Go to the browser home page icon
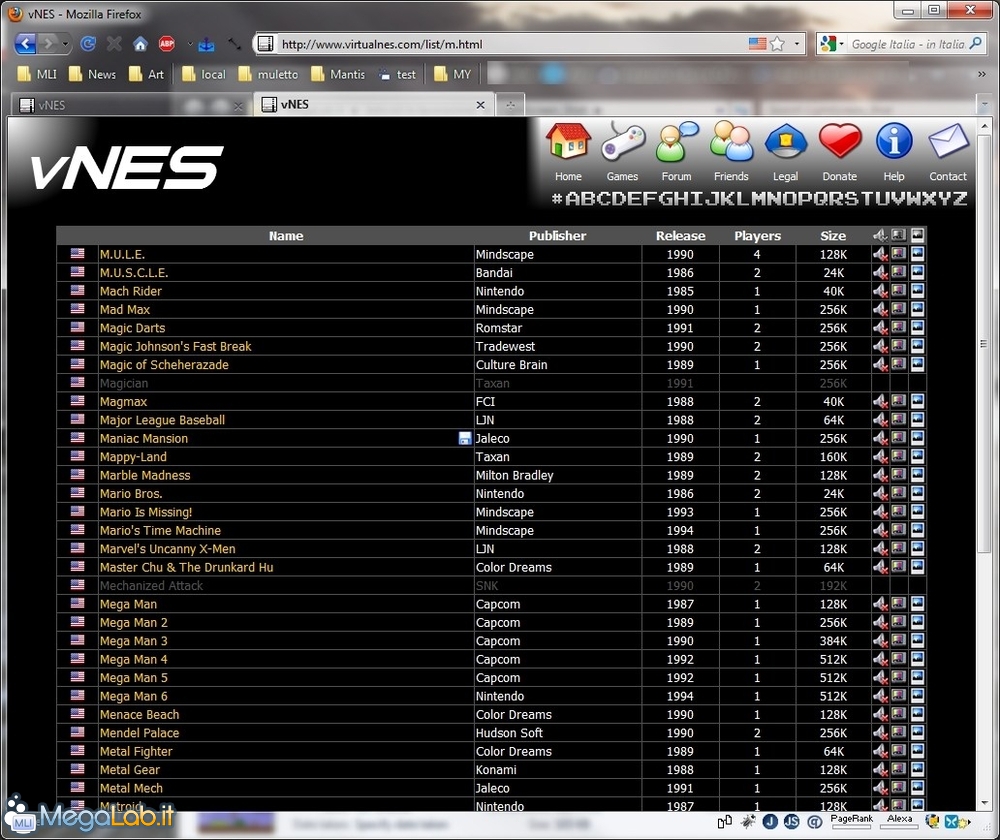Image resolution: width=1000 pixels, height=840 pixels. coord(140,43)
